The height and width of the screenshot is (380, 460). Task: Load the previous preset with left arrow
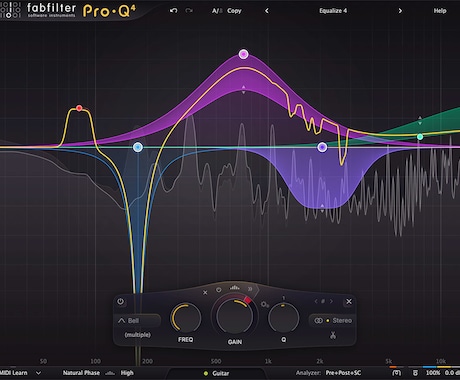(267, 11)
